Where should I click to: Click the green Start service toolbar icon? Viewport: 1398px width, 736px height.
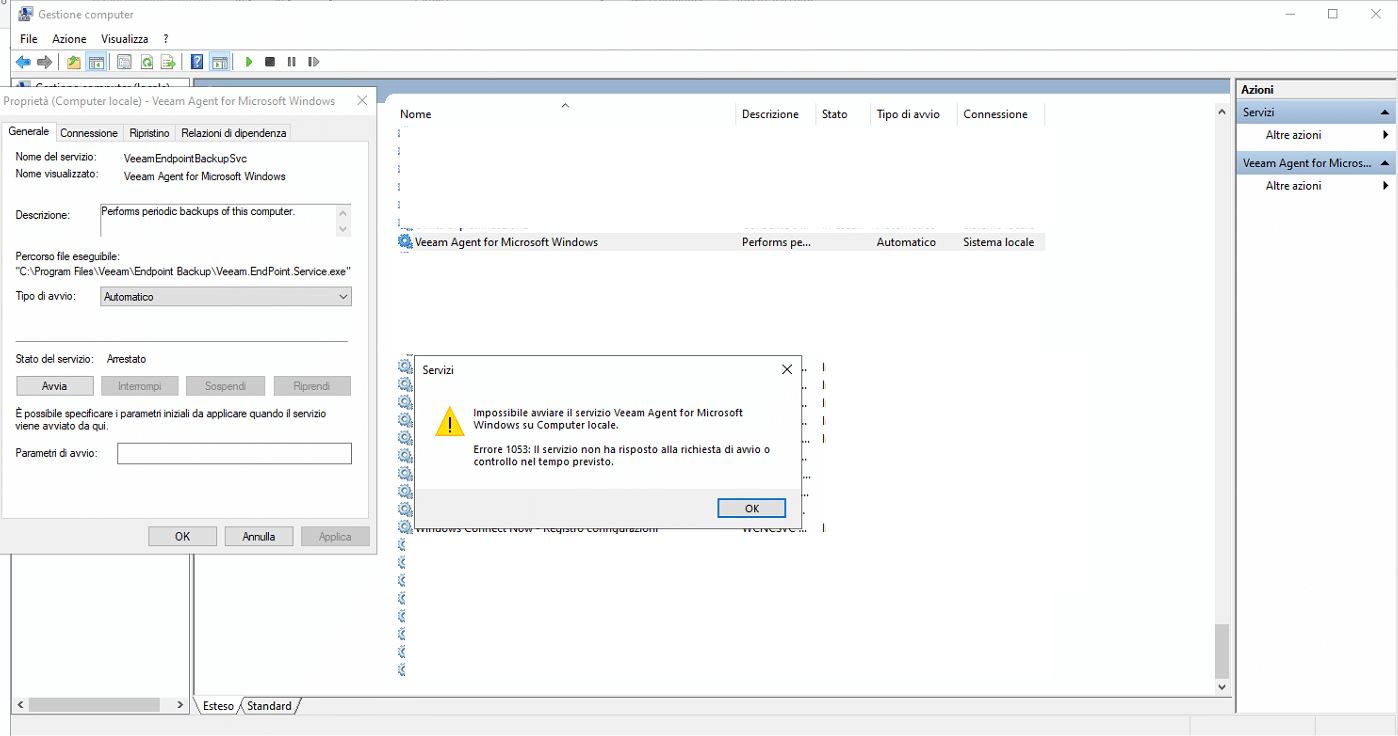249,62
